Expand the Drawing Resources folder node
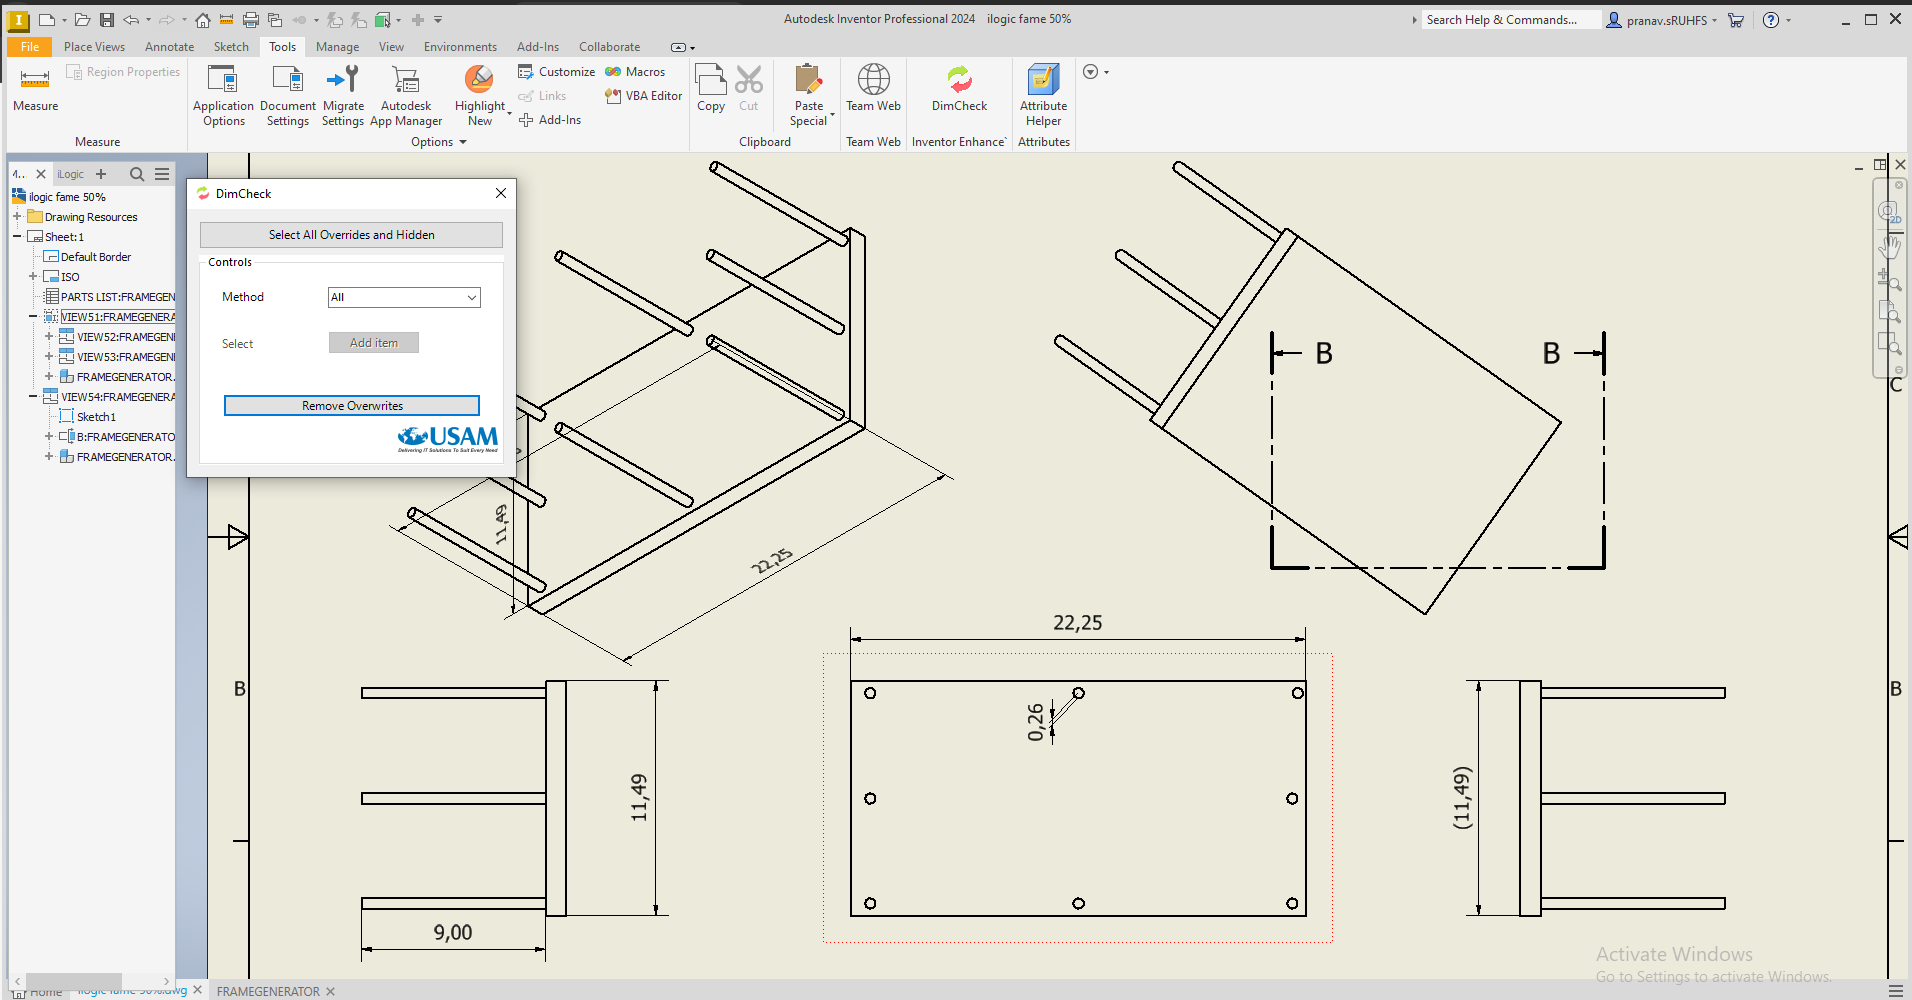Screen dimensions: 1912x1000 pyautogui.click(x=17, y=217)
